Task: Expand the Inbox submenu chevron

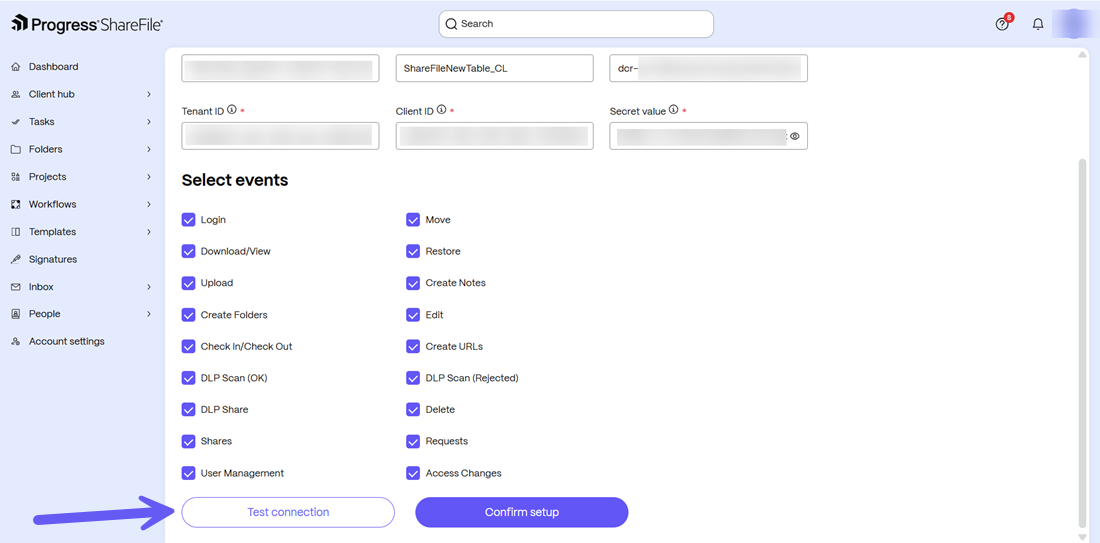Action: point(149,287)
